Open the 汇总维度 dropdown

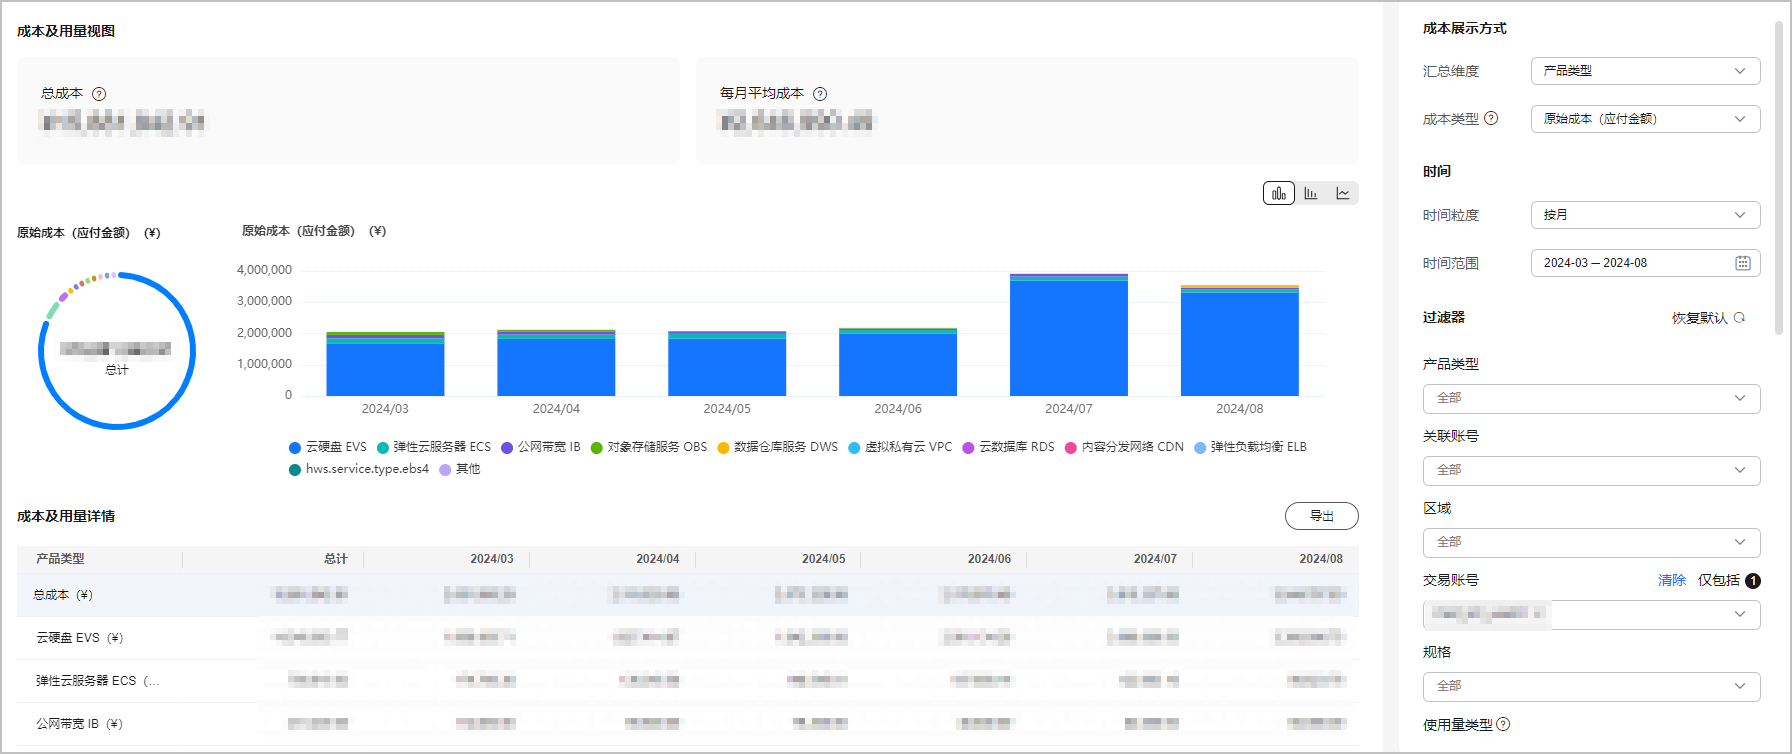1644,71
